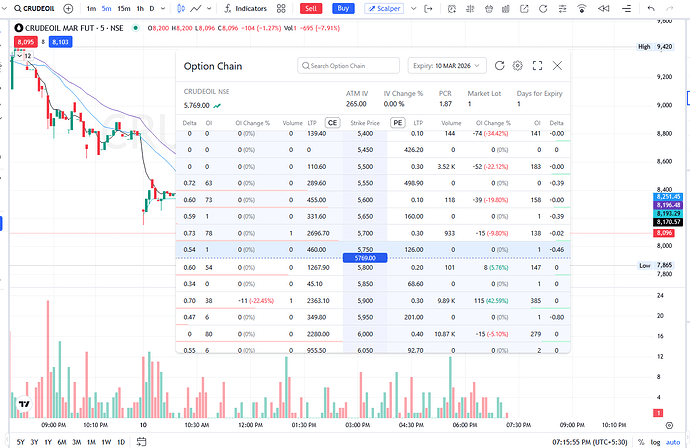Select candlestick chart type icon
The height and width of the screenshot is (448, 690).
tap(181, 8)
